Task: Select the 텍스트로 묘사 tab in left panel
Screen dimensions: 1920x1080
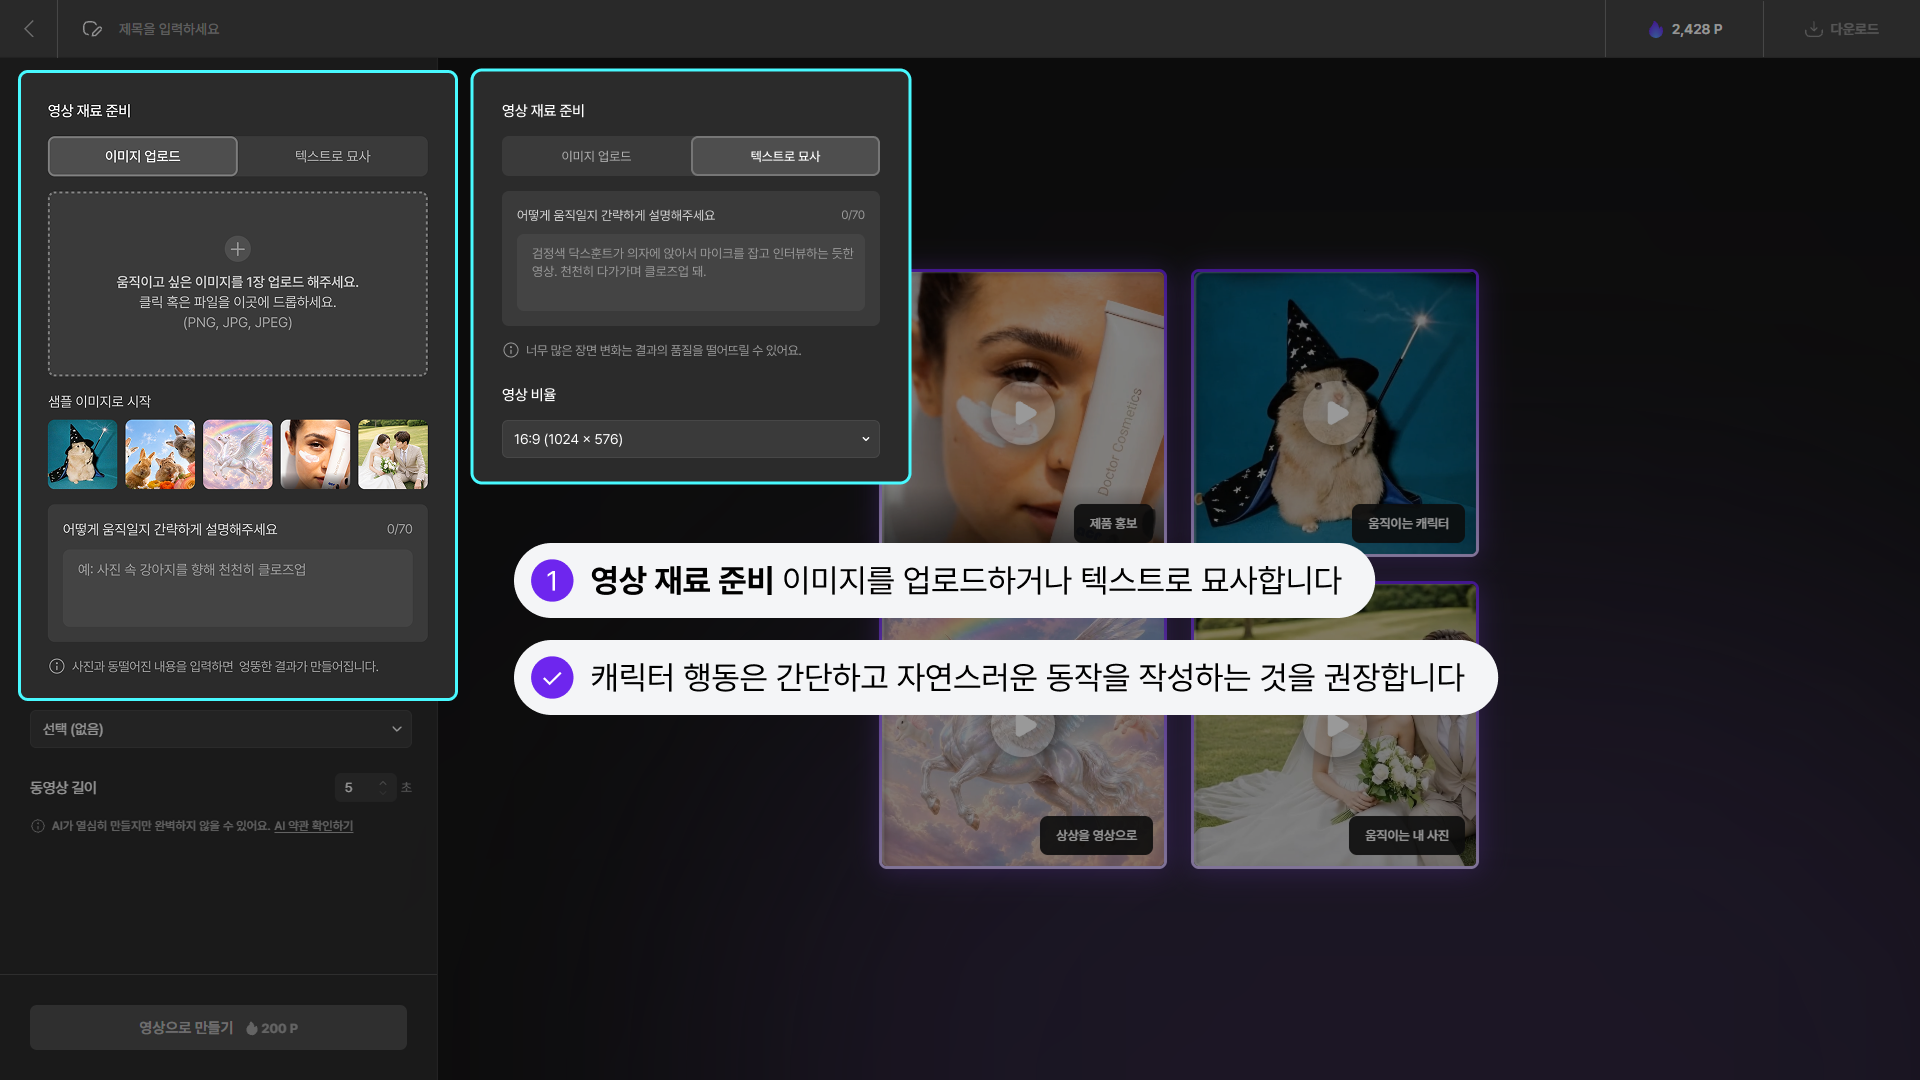Action: point(333,156)
